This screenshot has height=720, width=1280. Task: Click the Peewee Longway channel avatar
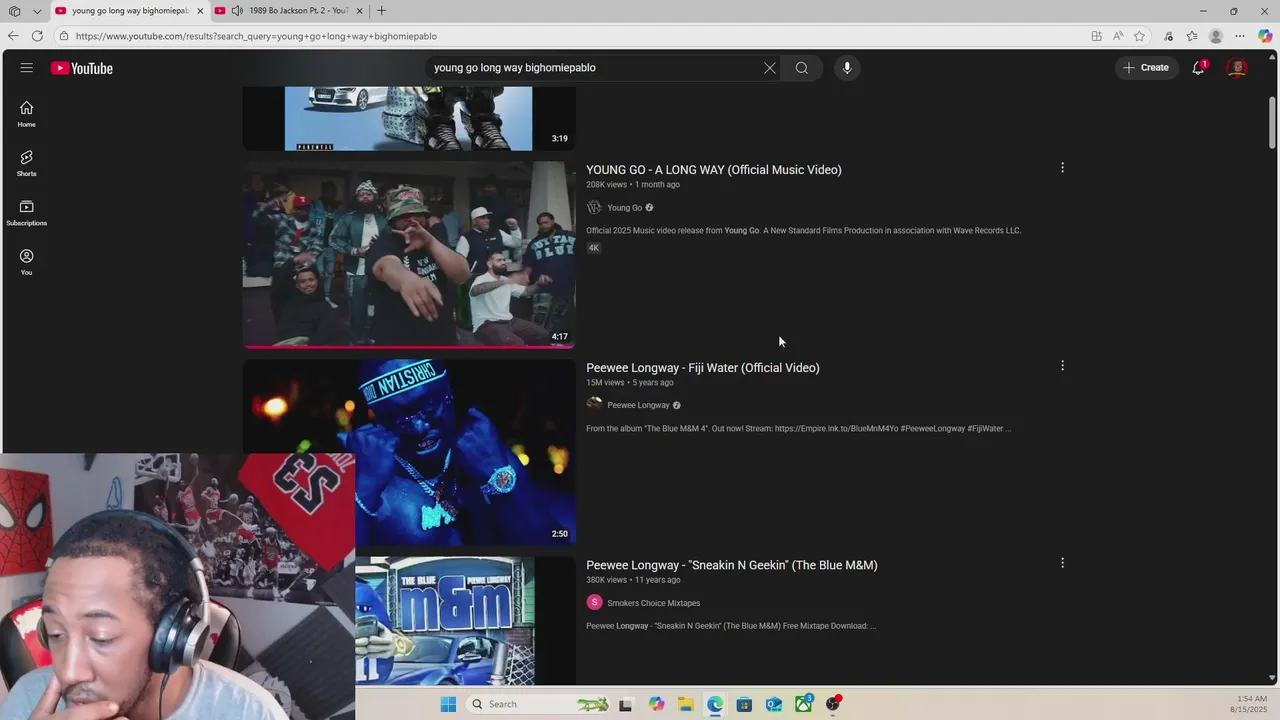pos(594,404)
